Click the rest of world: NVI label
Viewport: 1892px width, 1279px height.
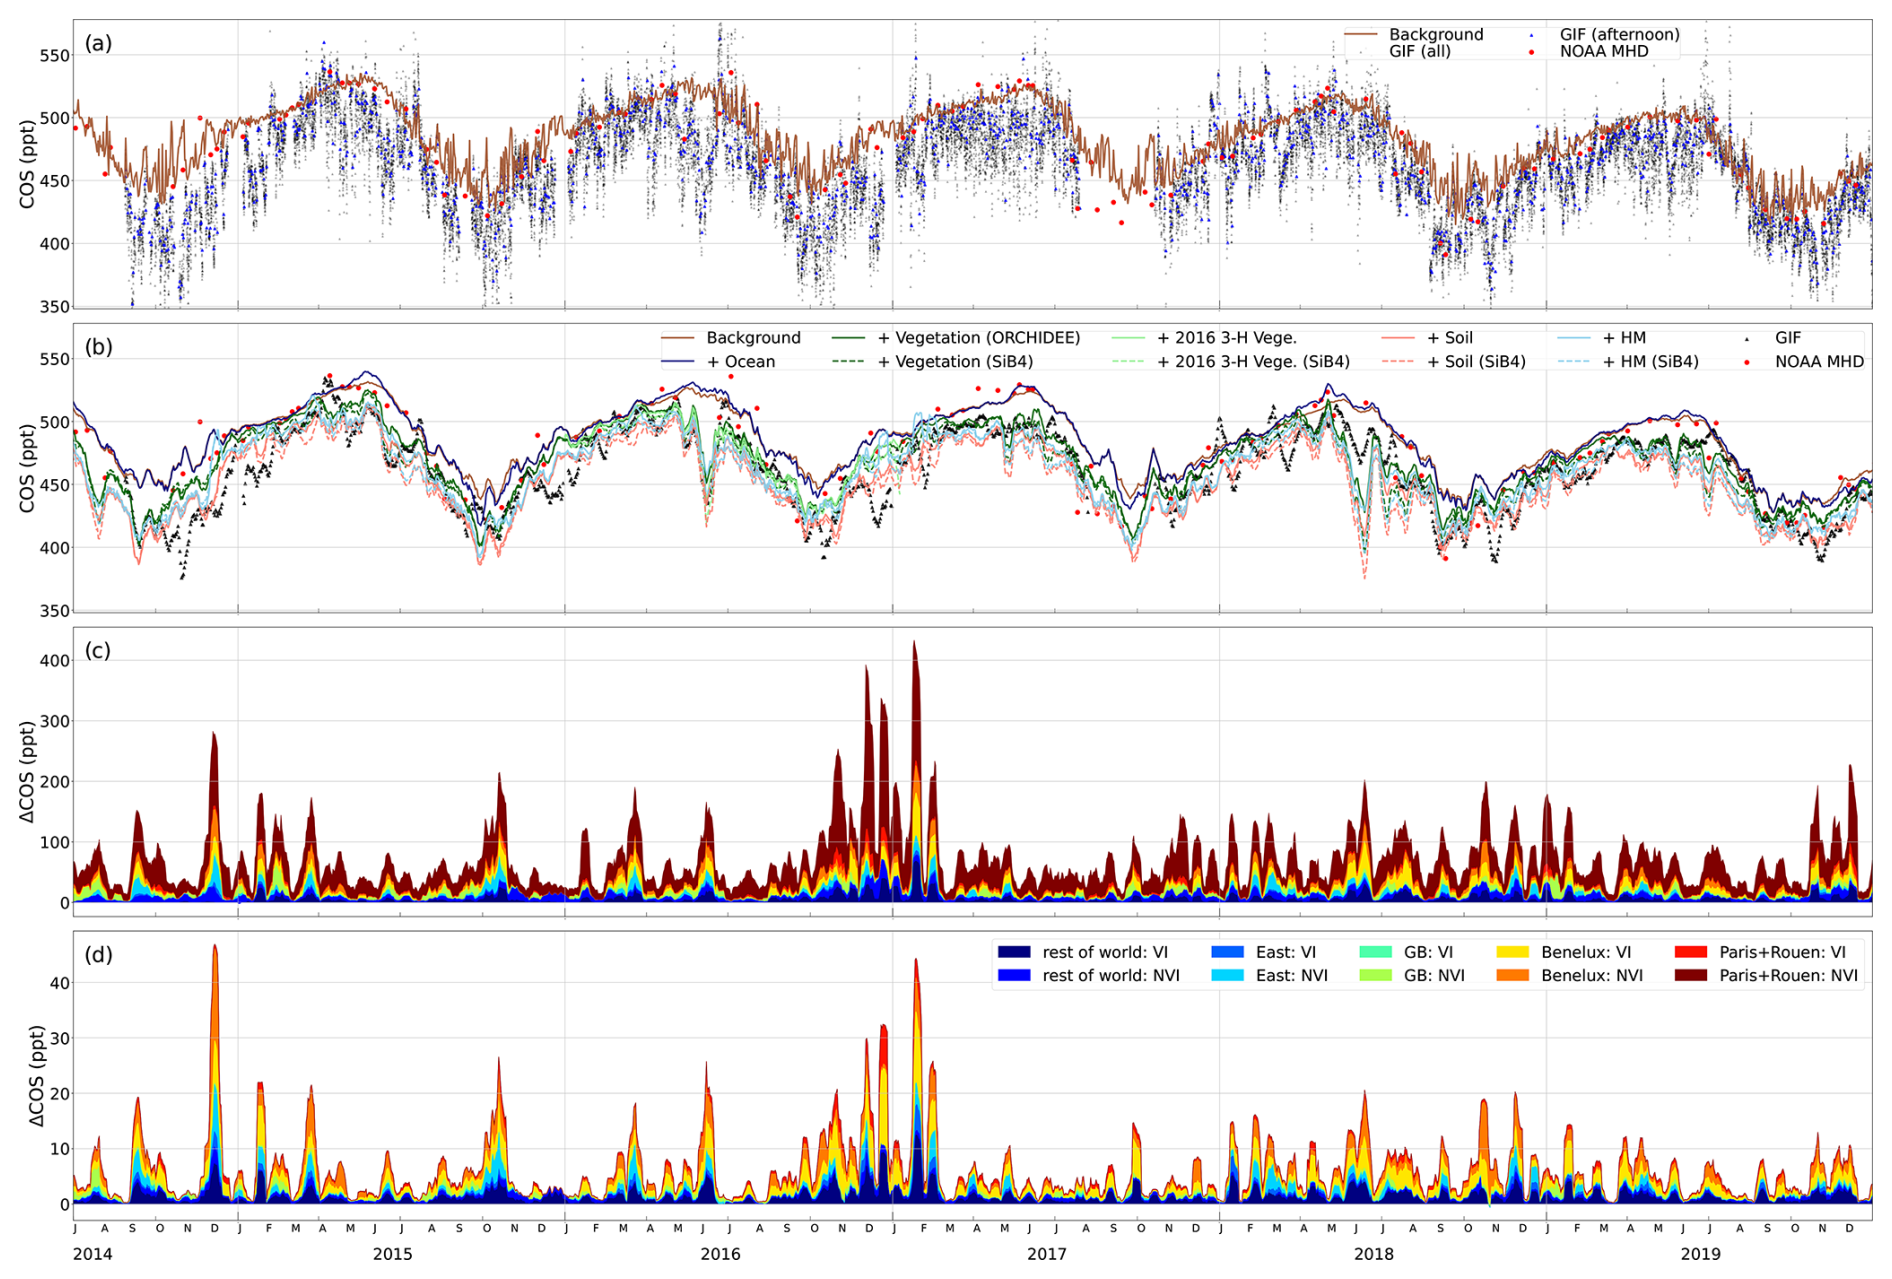click(1110, 975)
